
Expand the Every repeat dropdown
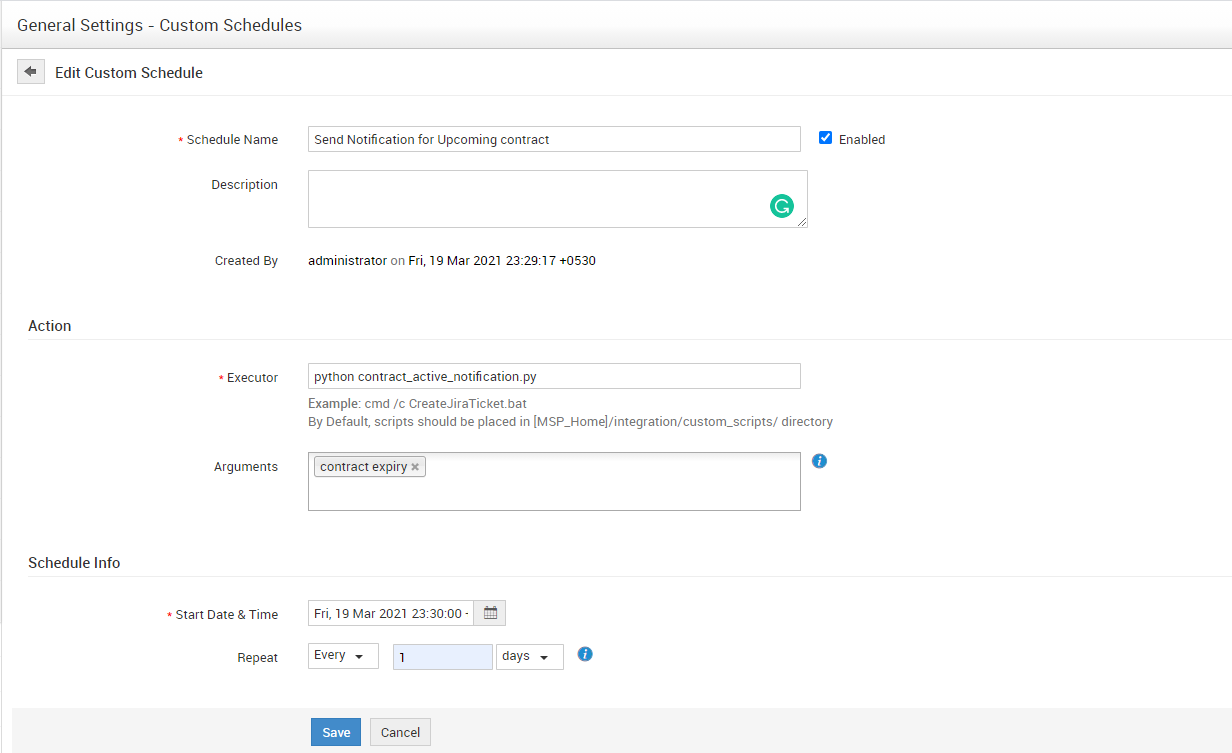pyautogui.click(x=343, y=656)
